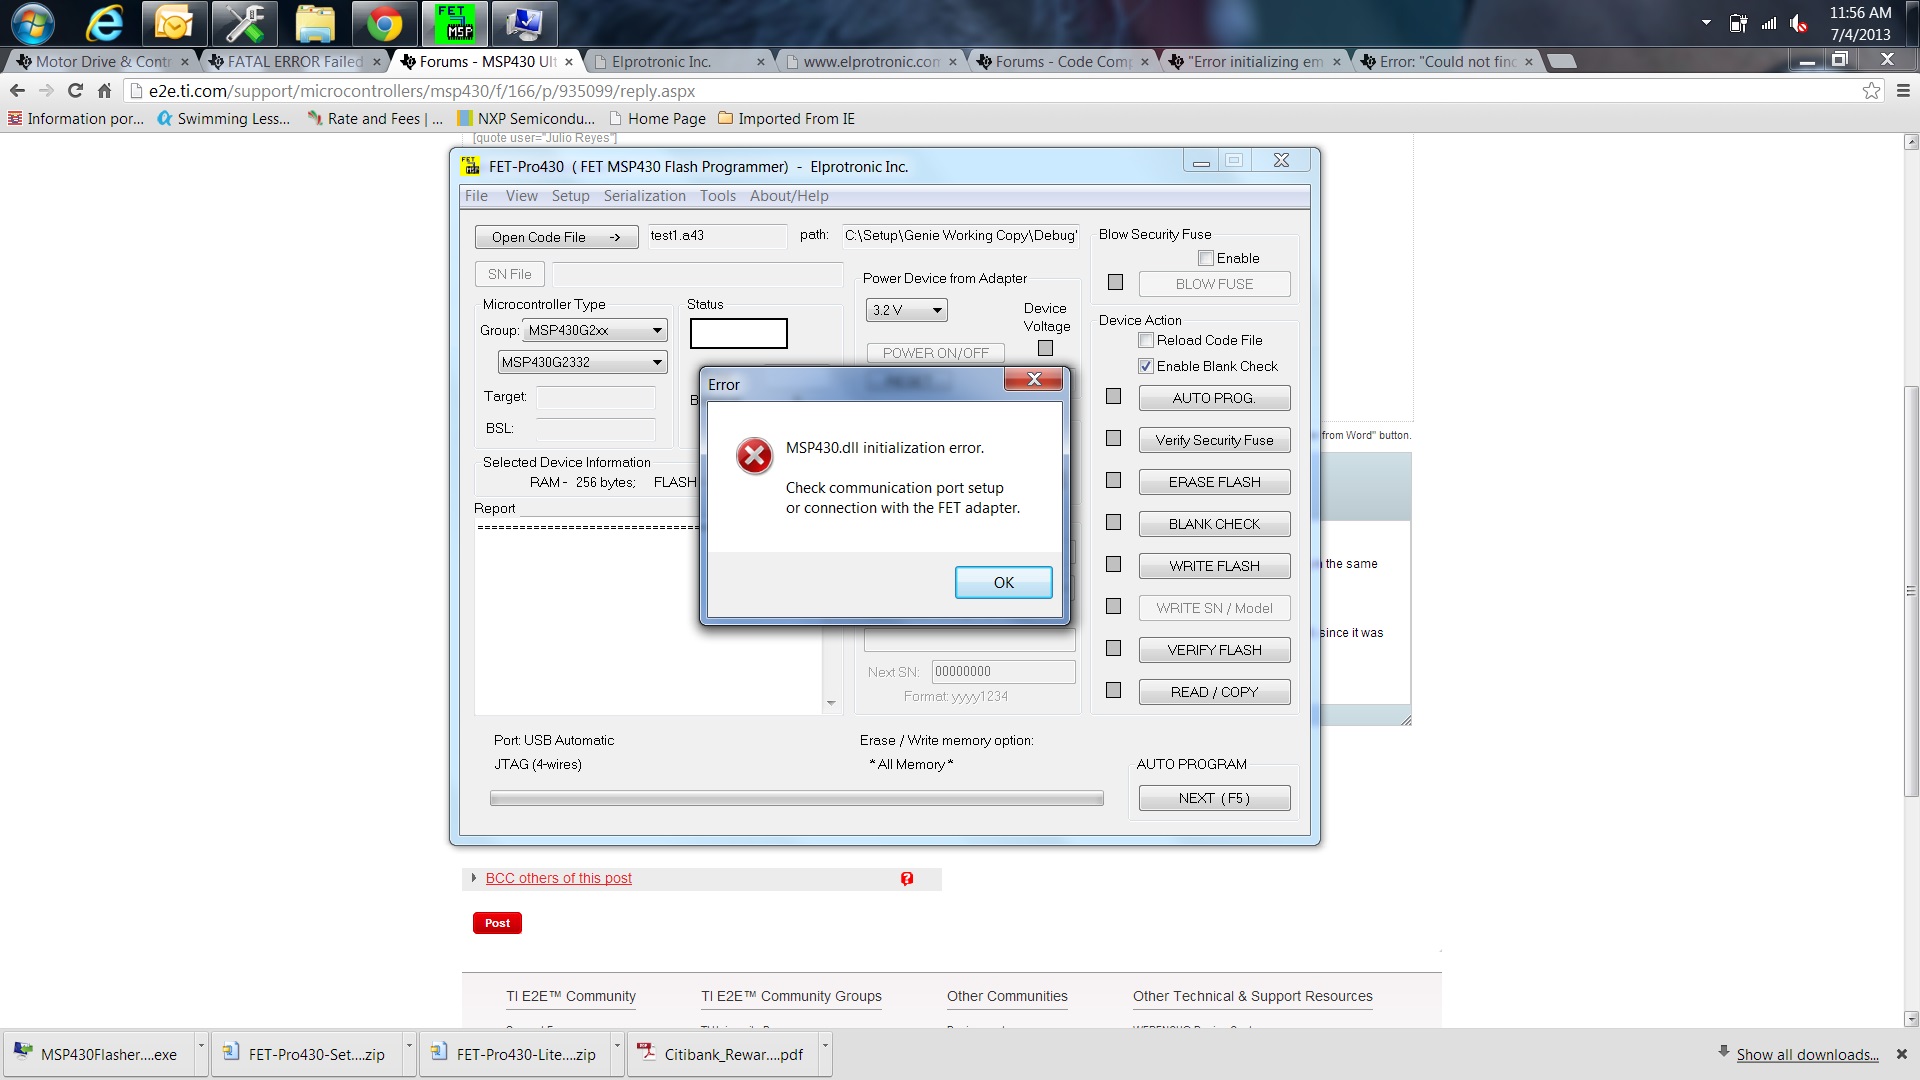Switch to FET MSP taskbar icon
Screen dimensions: 1920x1080
(x=455, y=23)
